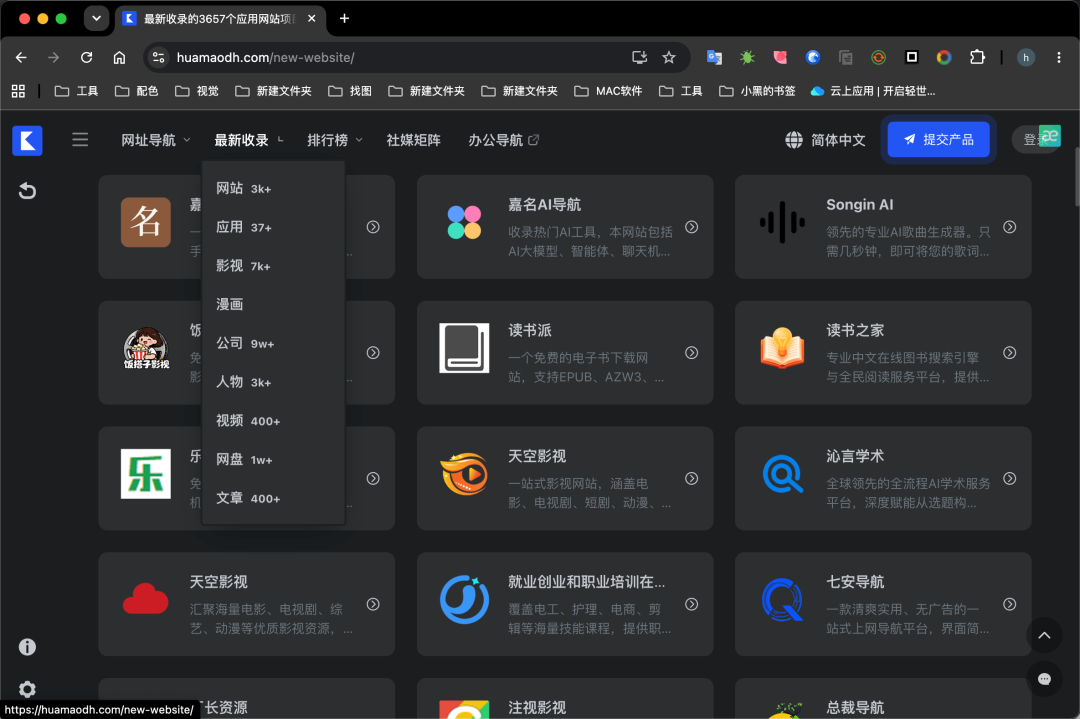Click the globe language icon
The image size is (1080, 719).
(793, 140)
